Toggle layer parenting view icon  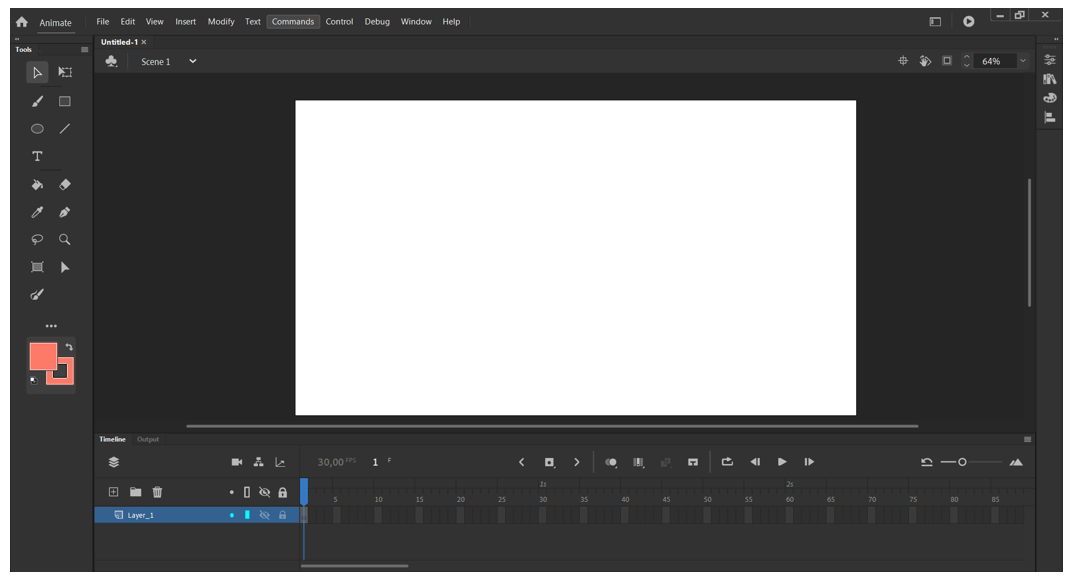[x=259, y=462]
